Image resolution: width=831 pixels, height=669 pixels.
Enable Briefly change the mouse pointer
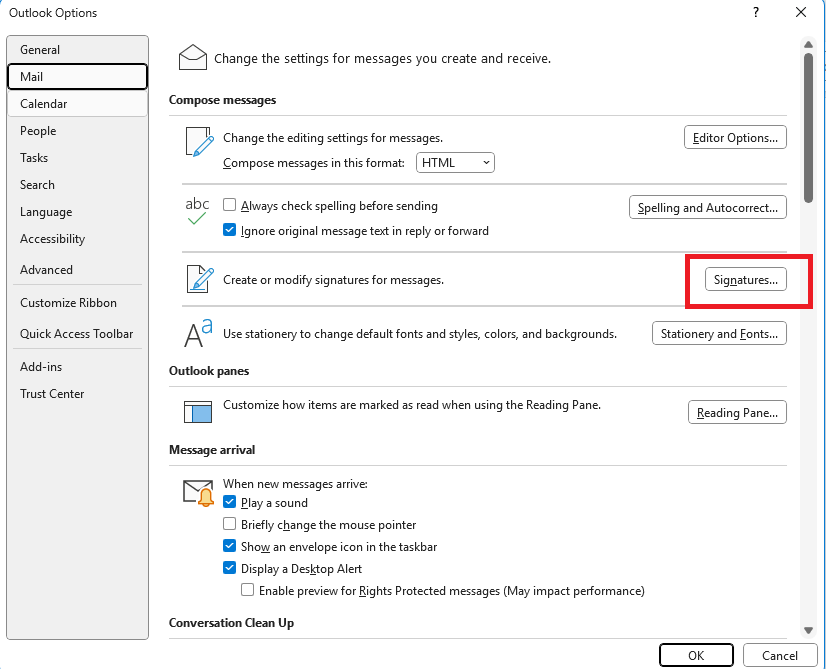click(x=229, y=524)
